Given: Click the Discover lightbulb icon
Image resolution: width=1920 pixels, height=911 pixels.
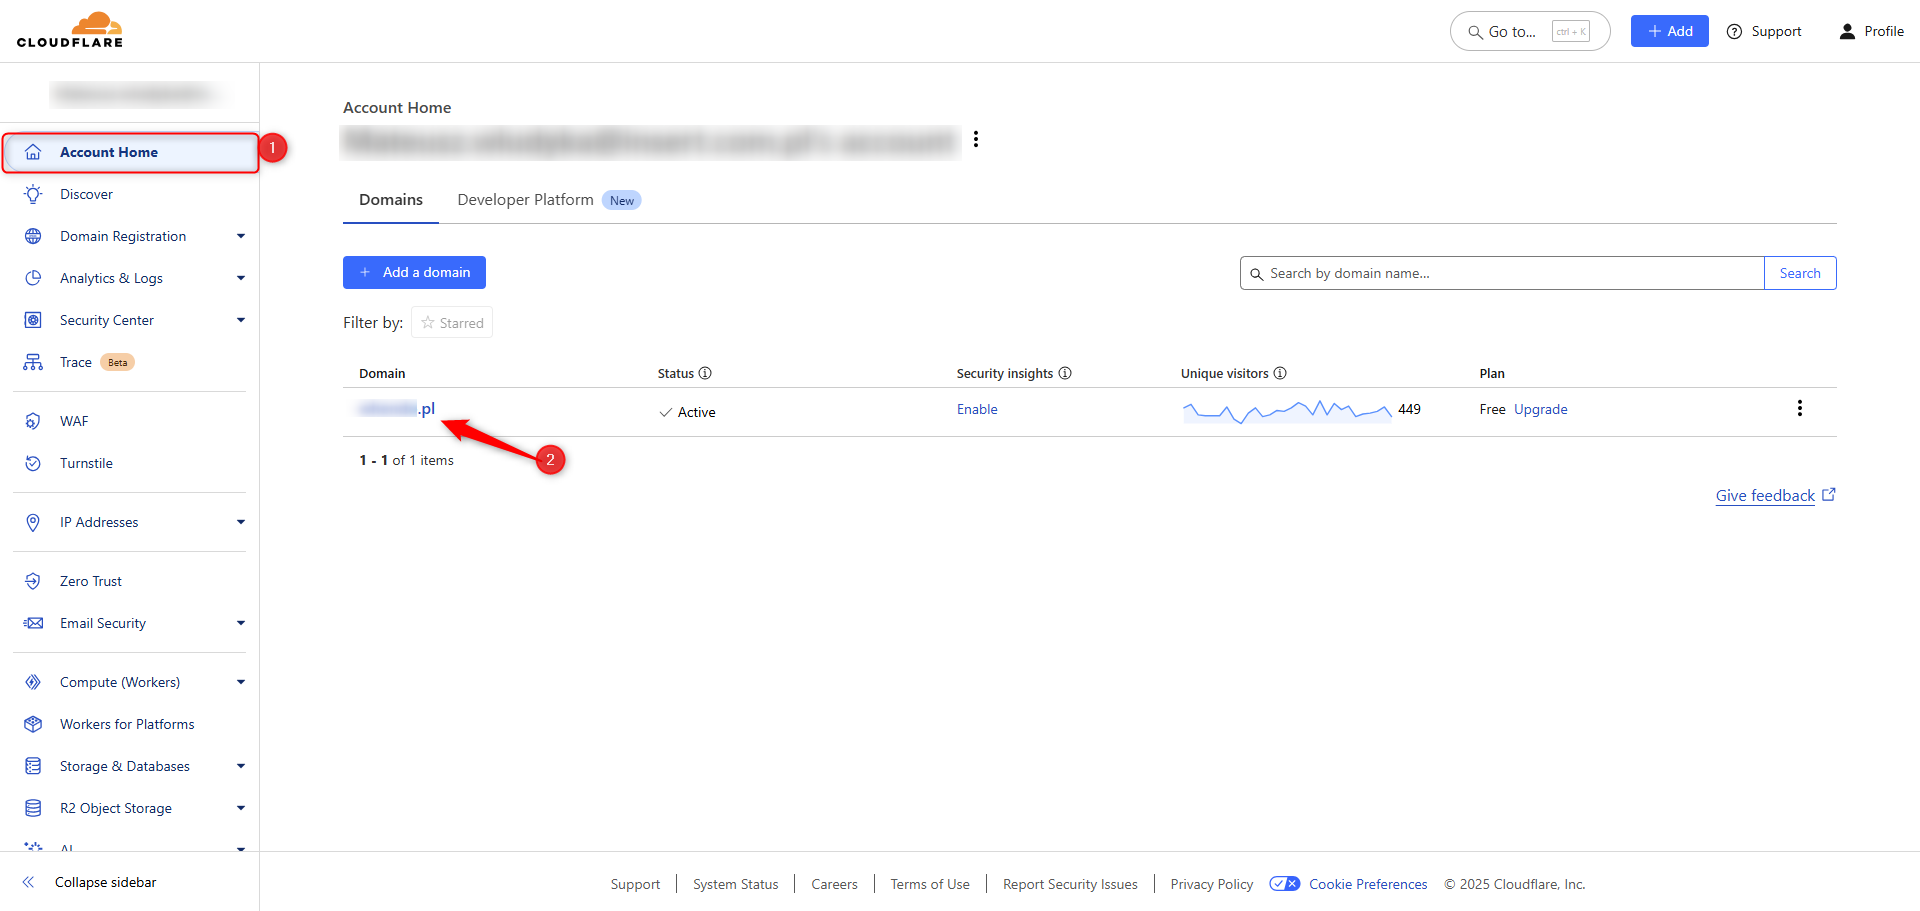Looking at the screenshot, I should pyautogui.click(x=33, y=194).
